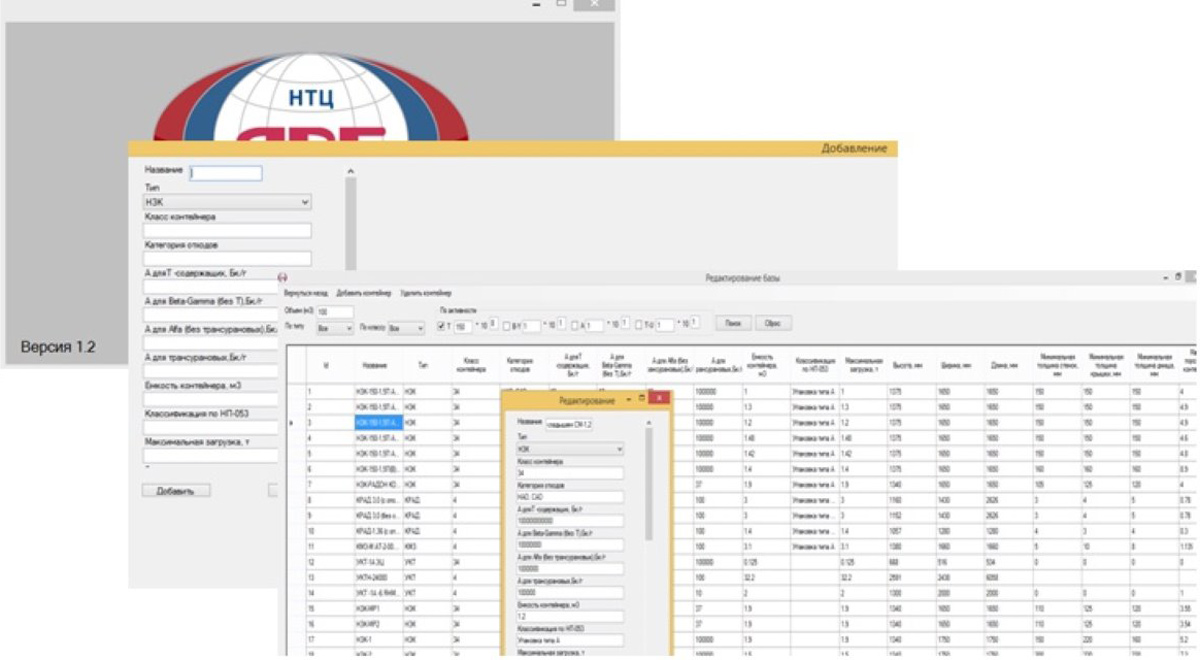Click Емкость контейнера field in Редактирование dialog

point(570,616)
